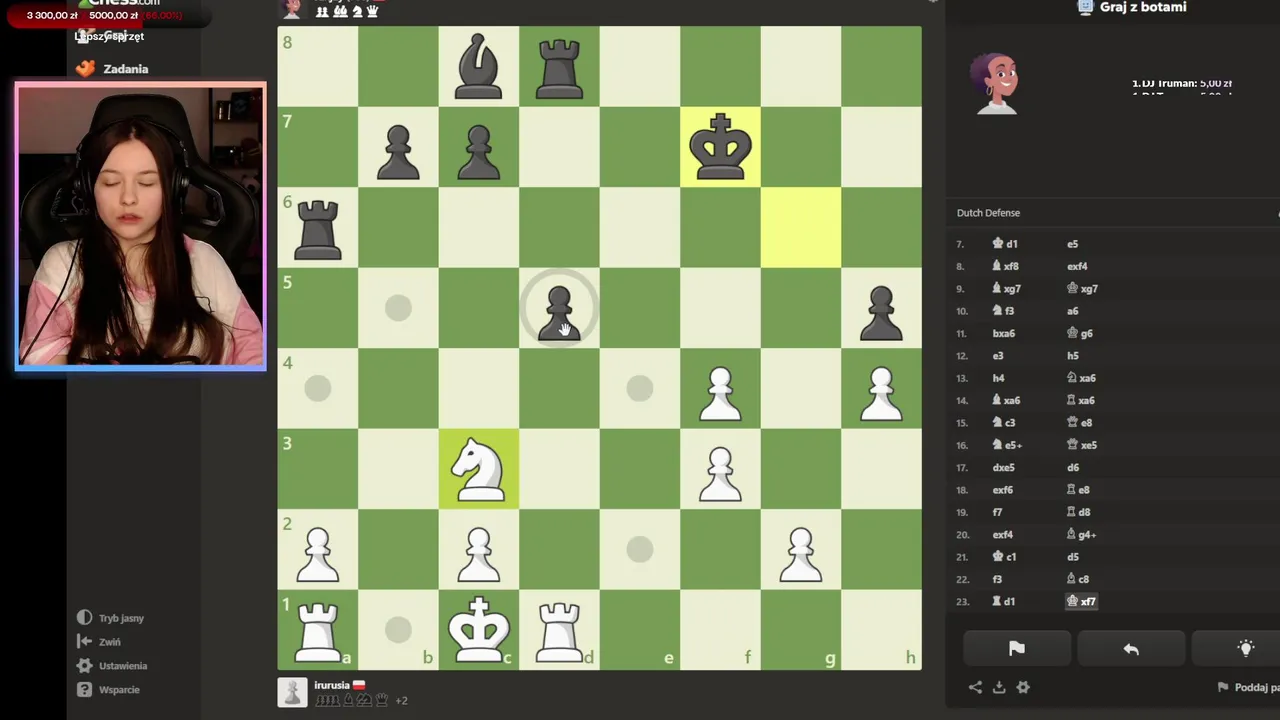Click move 17 dxe5 in move list

(1003, 468)
